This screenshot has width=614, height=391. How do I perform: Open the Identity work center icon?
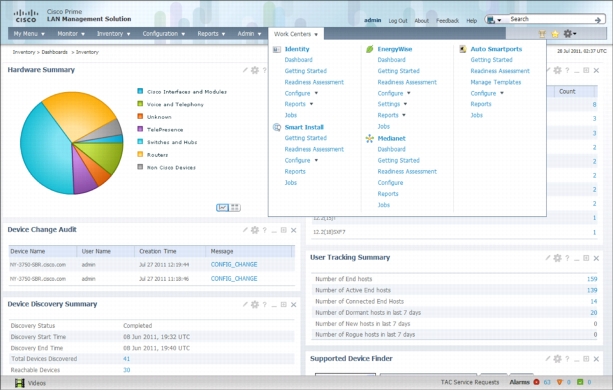276,49
